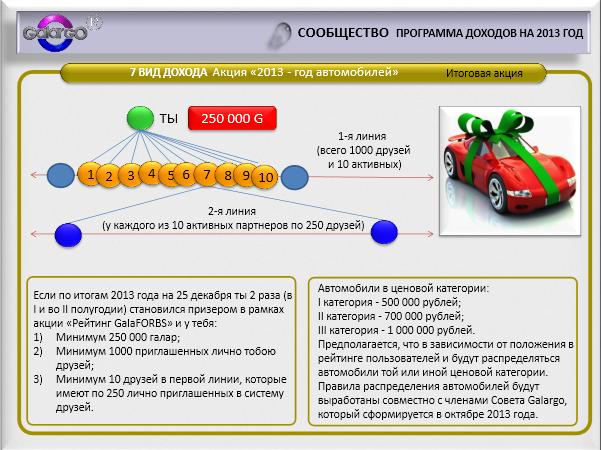The height and width of the screenshot is (450, 601).
Task: Click the steel-blue circle beside ball 1
Action: (61, 175)
